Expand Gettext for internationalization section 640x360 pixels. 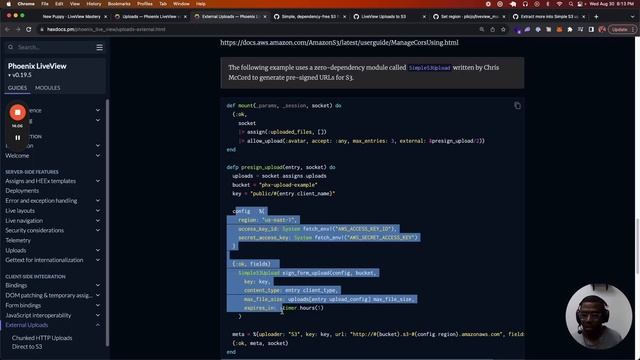98,260
